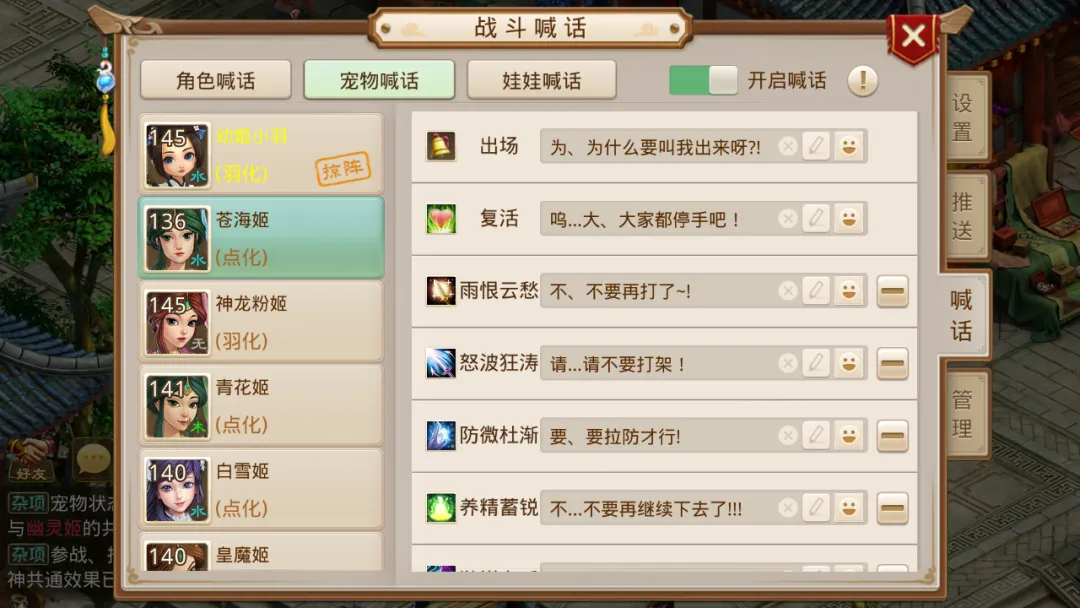Image resolution: width=1080 pixels, height=608 pixels.
Task: Click the emoji icon for 出场 shout
Action: point(849,146)
